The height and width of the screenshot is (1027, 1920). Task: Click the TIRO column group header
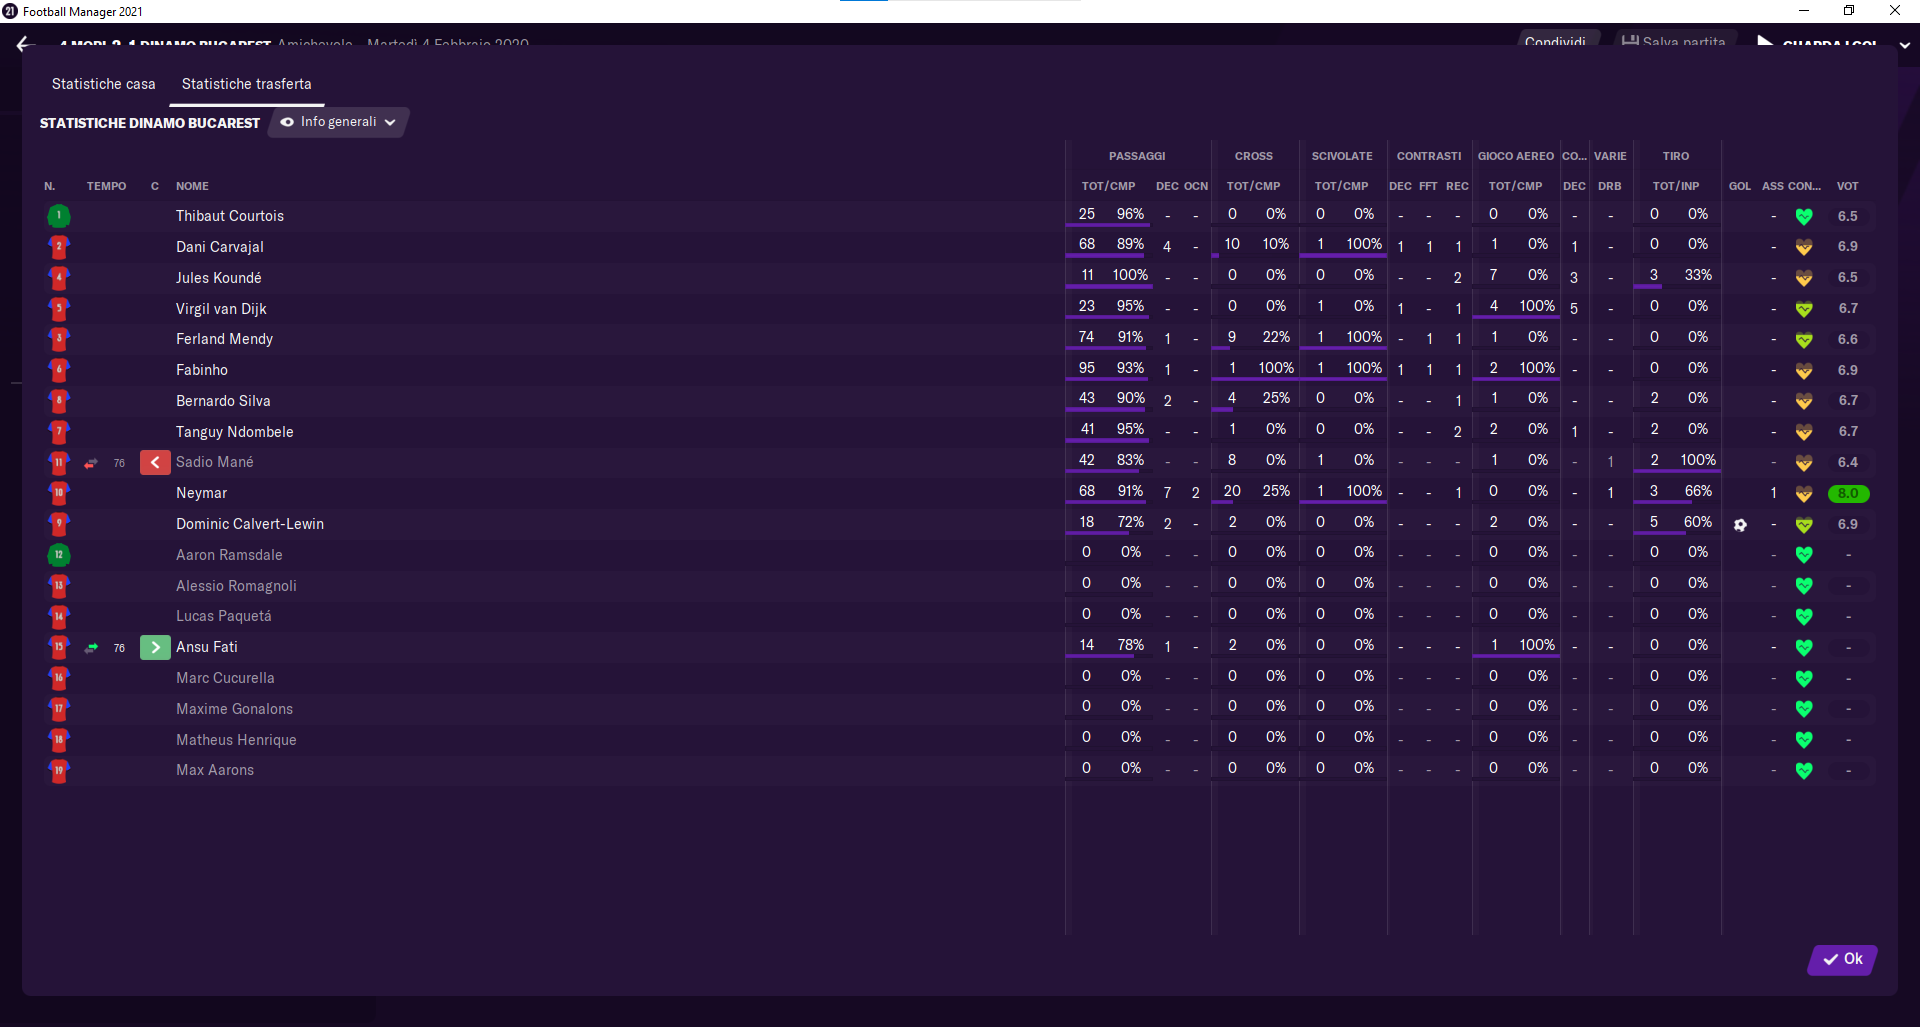[1676, 156]
